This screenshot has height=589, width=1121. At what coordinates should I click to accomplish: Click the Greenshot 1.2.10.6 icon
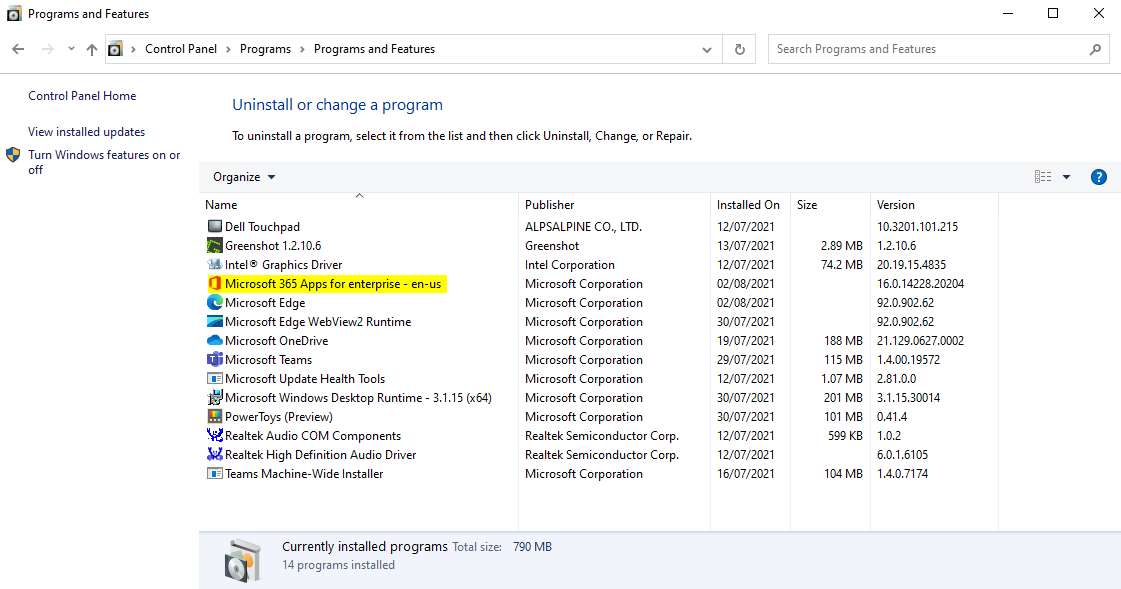[x=214, y=246]
